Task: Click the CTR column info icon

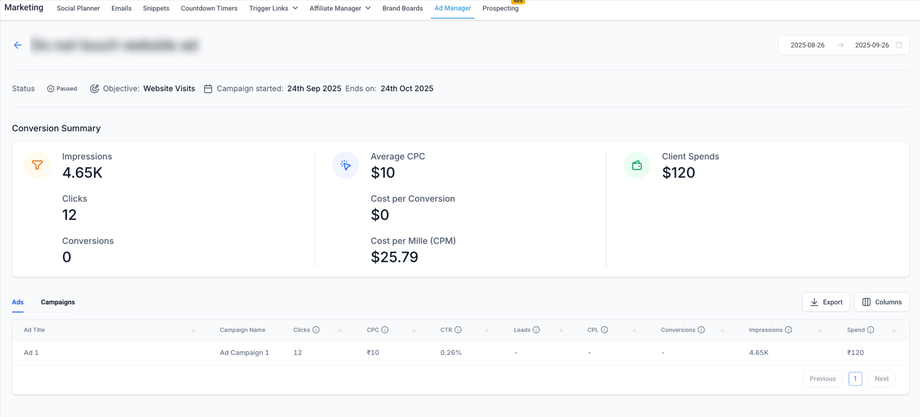Action: [458, 330]
